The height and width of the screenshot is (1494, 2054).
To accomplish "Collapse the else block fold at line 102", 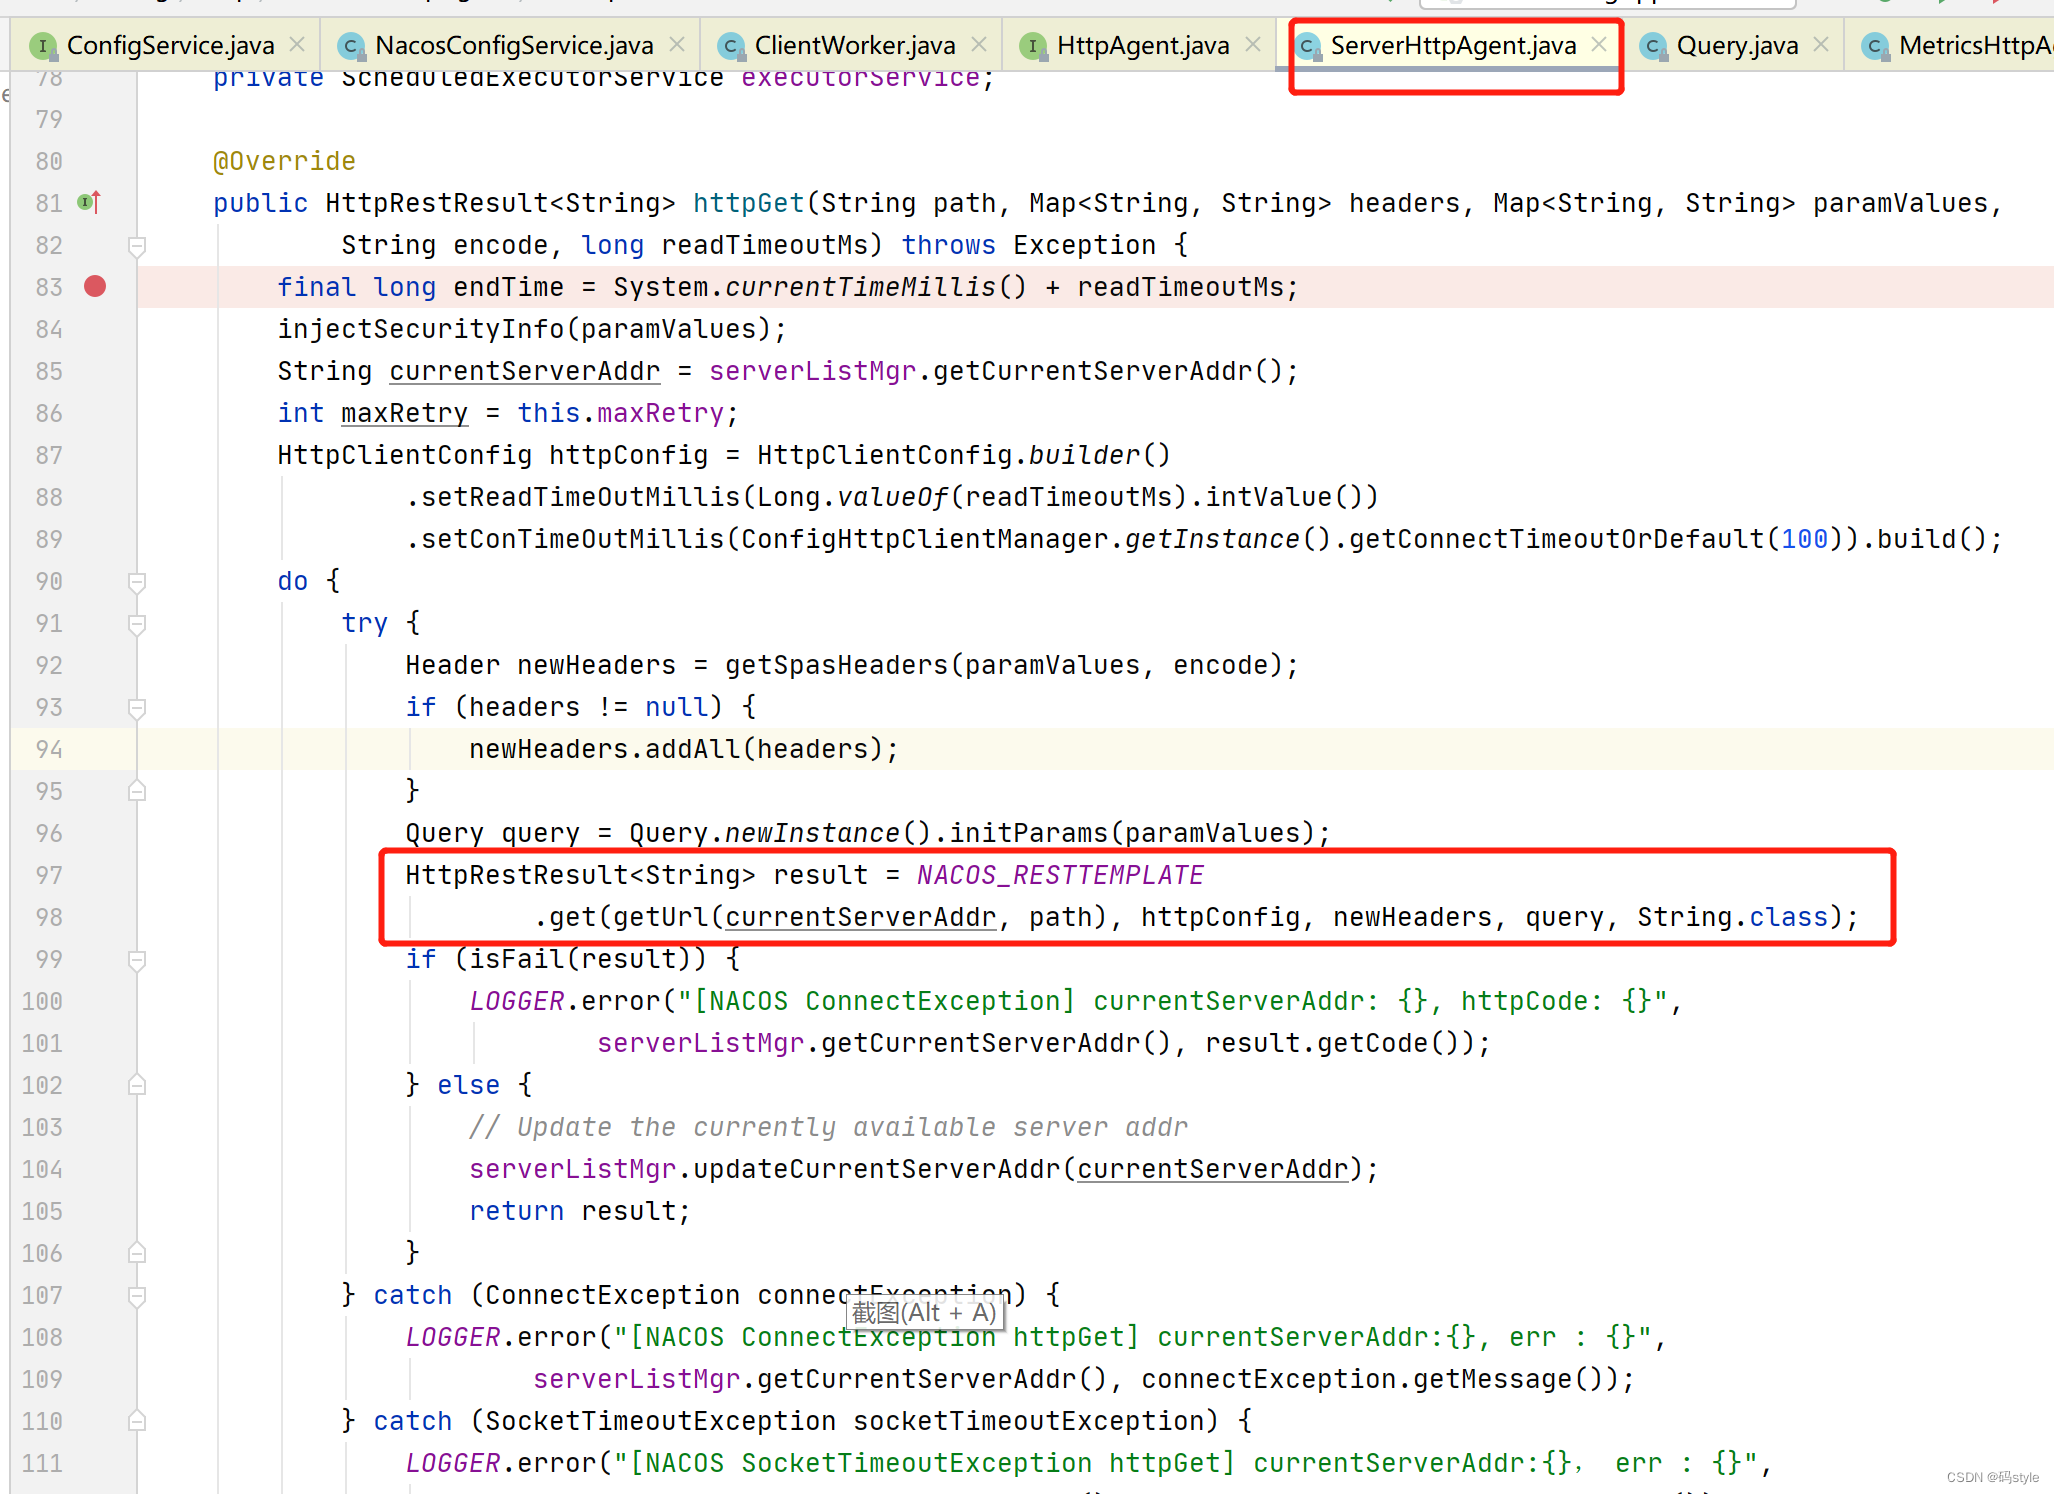I will pyautogui.click(x=138, y=1085).
